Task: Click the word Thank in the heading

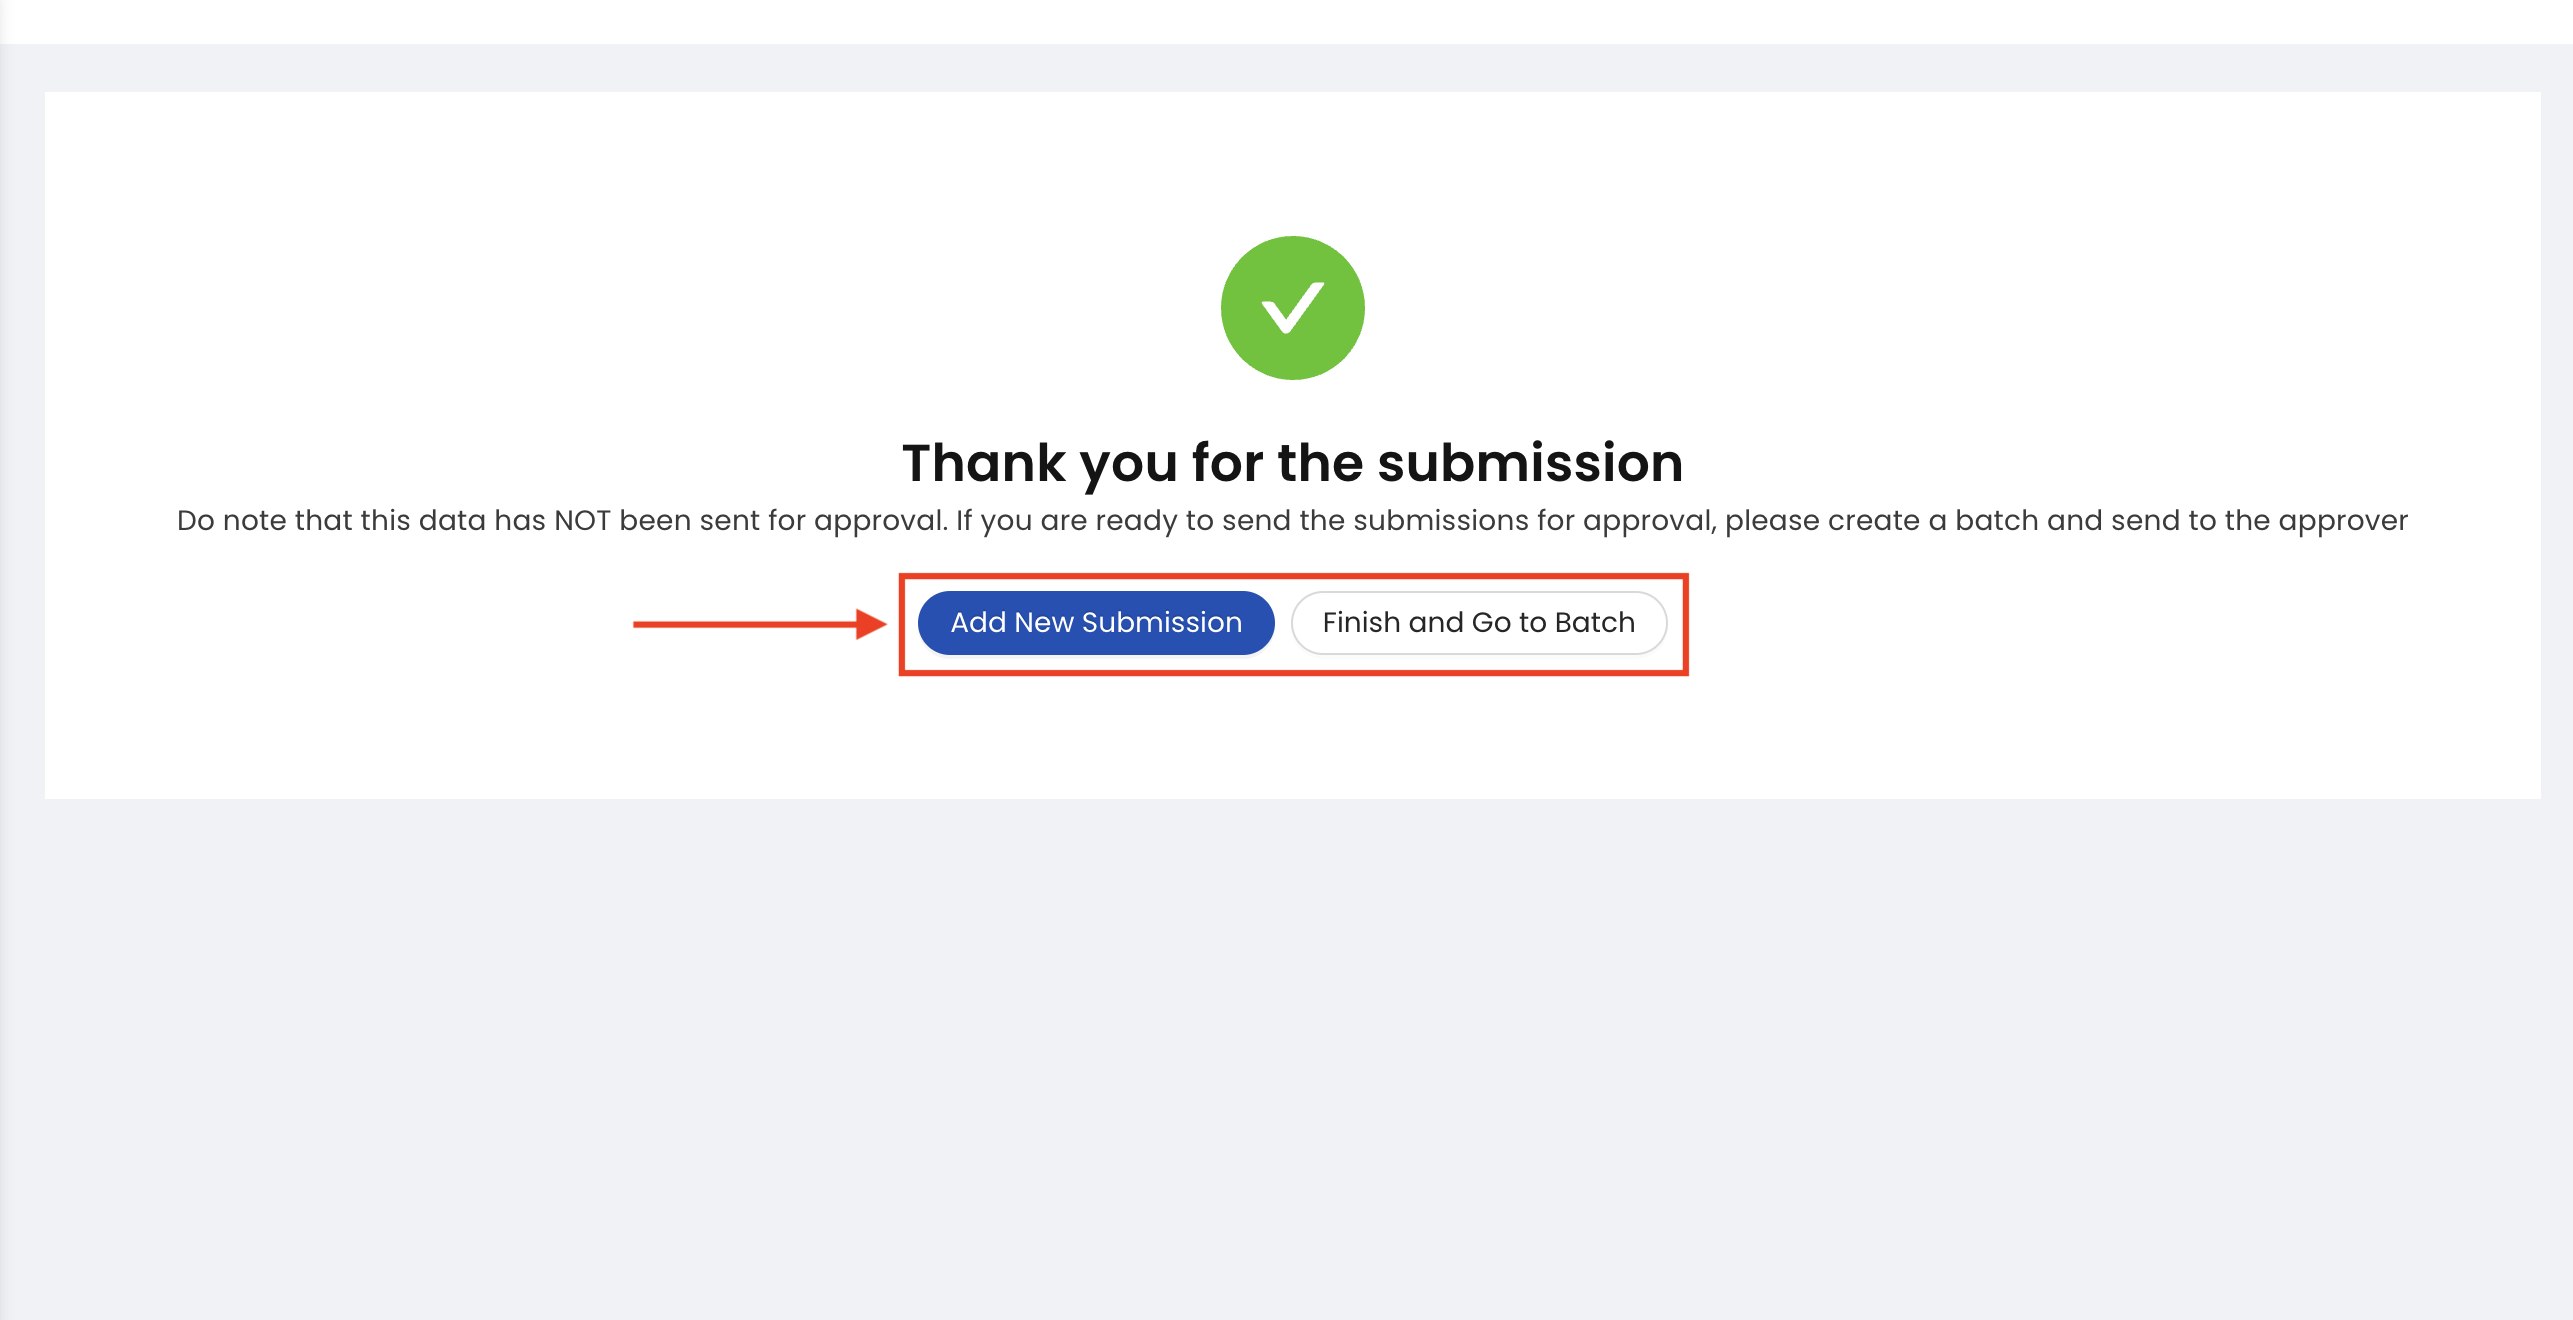Action: (984, 463)
